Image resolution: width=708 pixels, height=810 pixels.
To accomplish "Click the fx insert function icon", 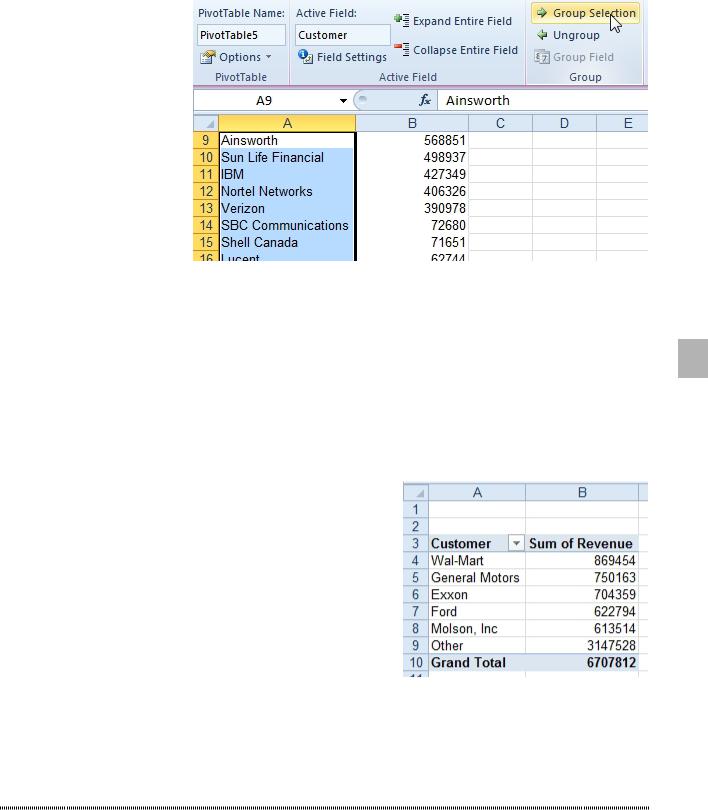I will coord(424,100).
